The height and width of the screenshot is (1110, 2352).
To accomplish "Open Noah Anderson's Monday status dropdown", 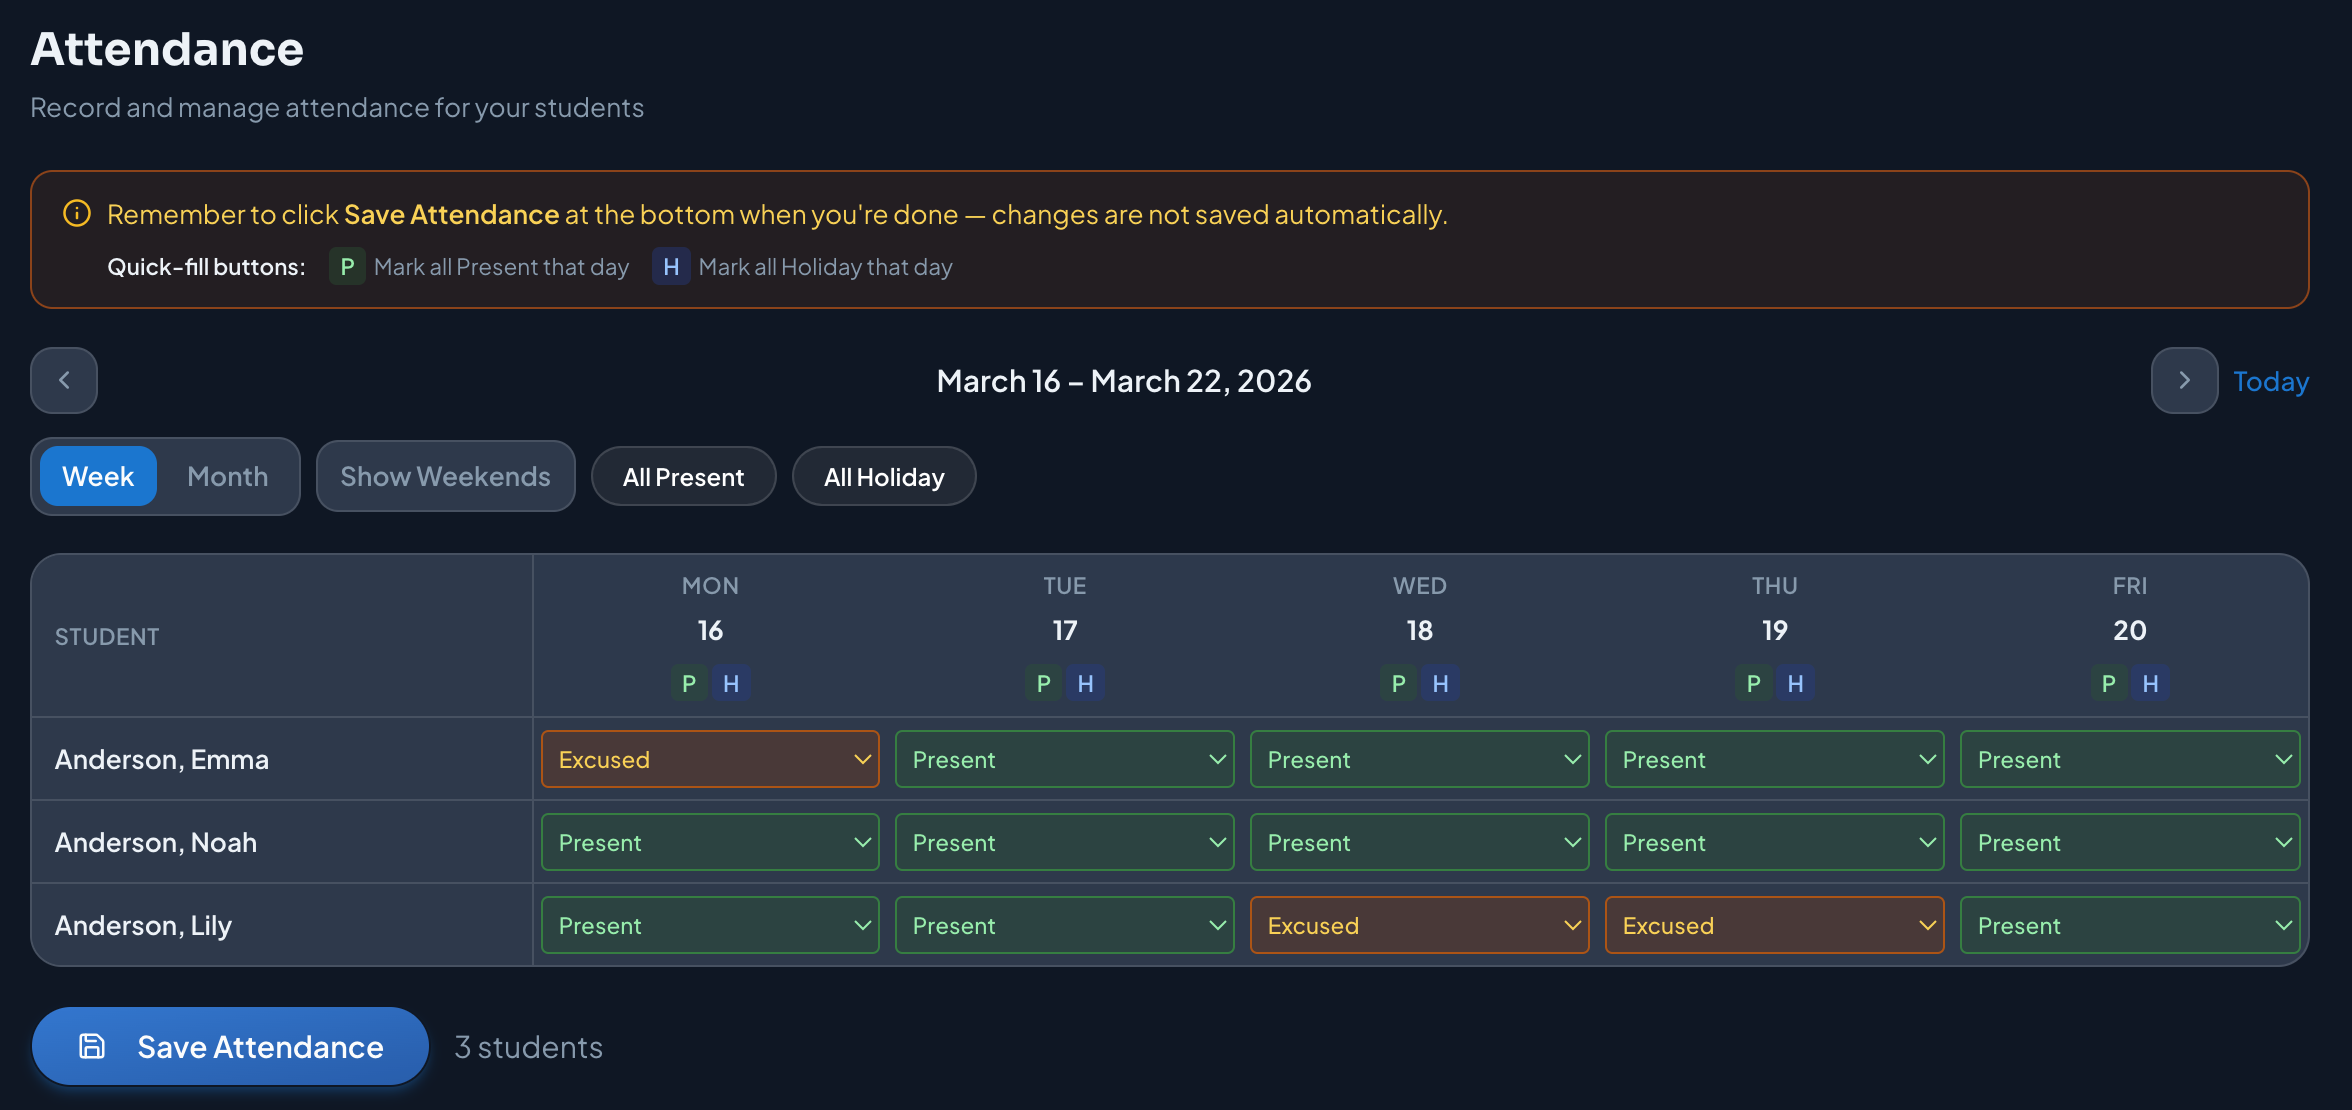I will [710, 842].
